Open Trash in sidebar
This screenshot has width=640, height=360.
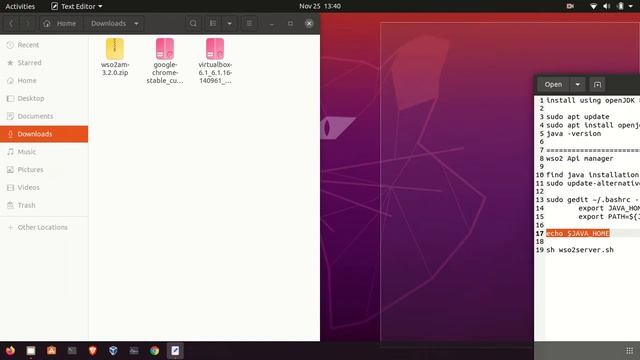[44, 205]
